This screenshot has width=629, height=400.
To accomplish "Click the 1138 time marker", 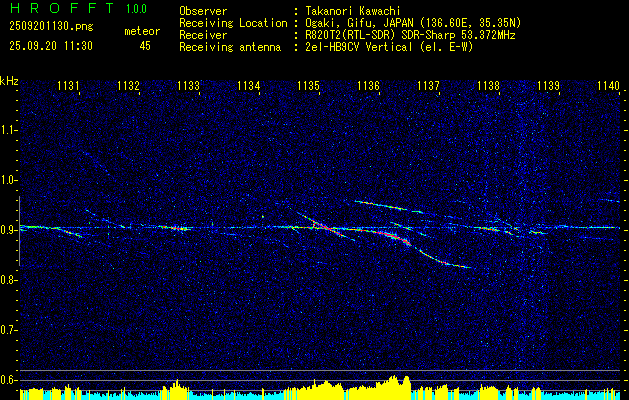I will click(x=489, y=86).
